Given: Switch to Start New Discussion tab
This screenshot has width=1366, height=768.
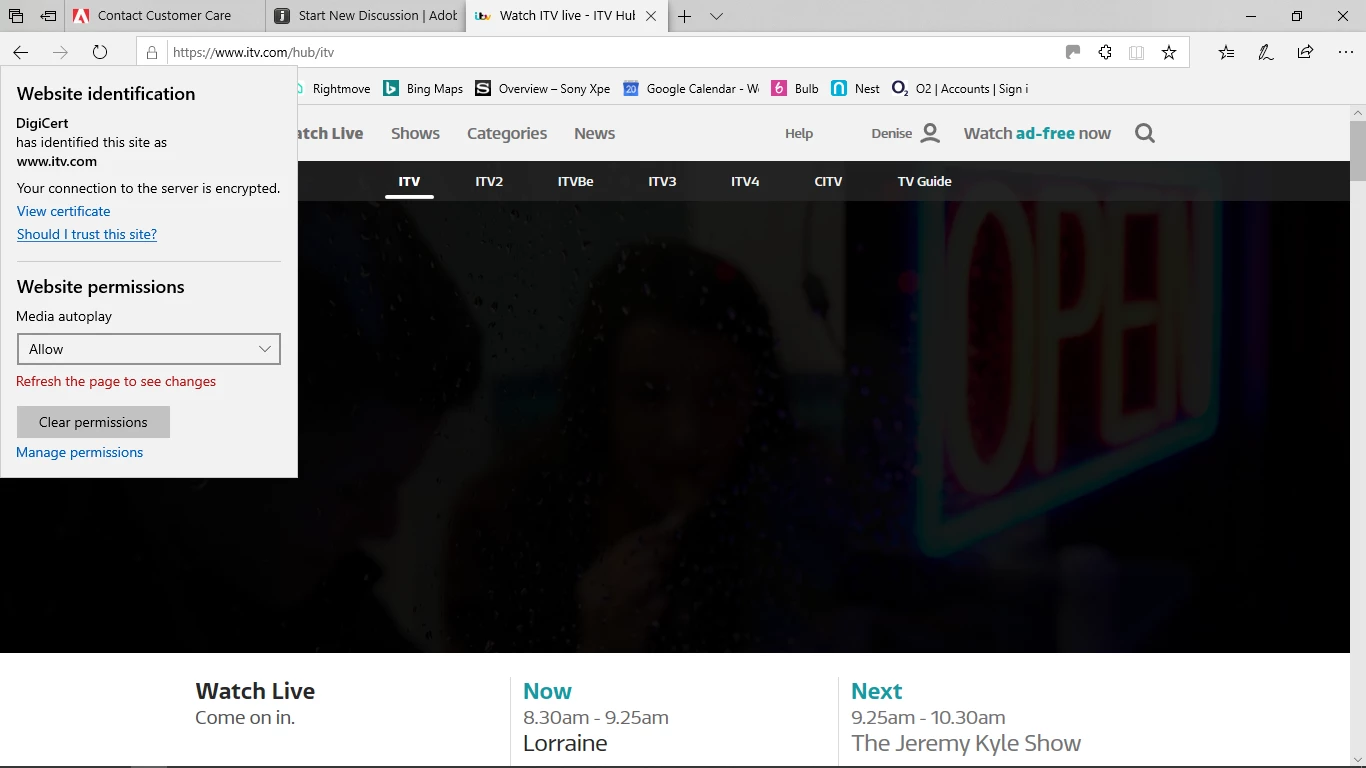Looking at the screenshot, I should 366,16.
